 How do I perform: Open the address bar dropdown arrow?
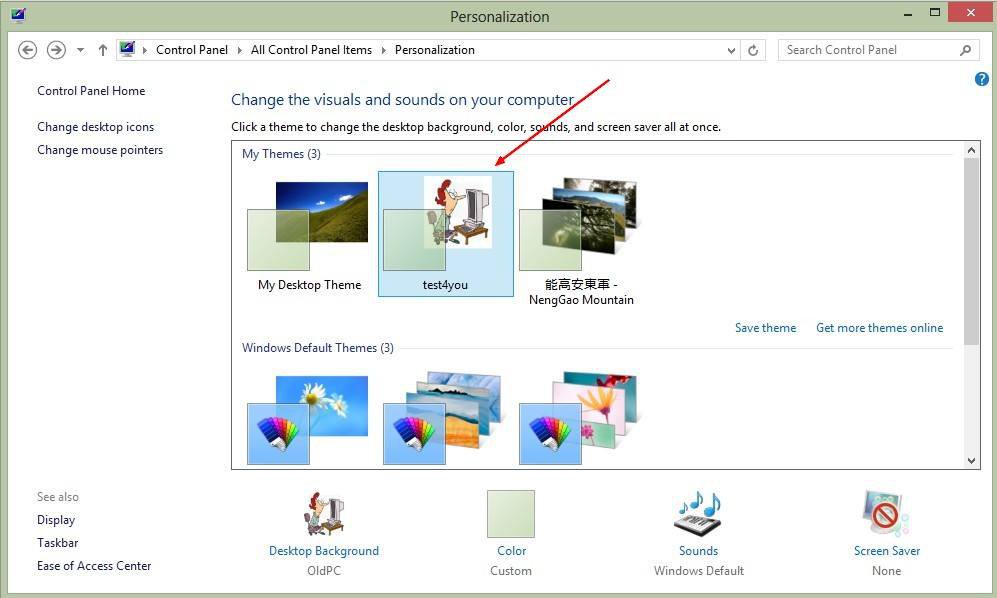pos(731,49)
